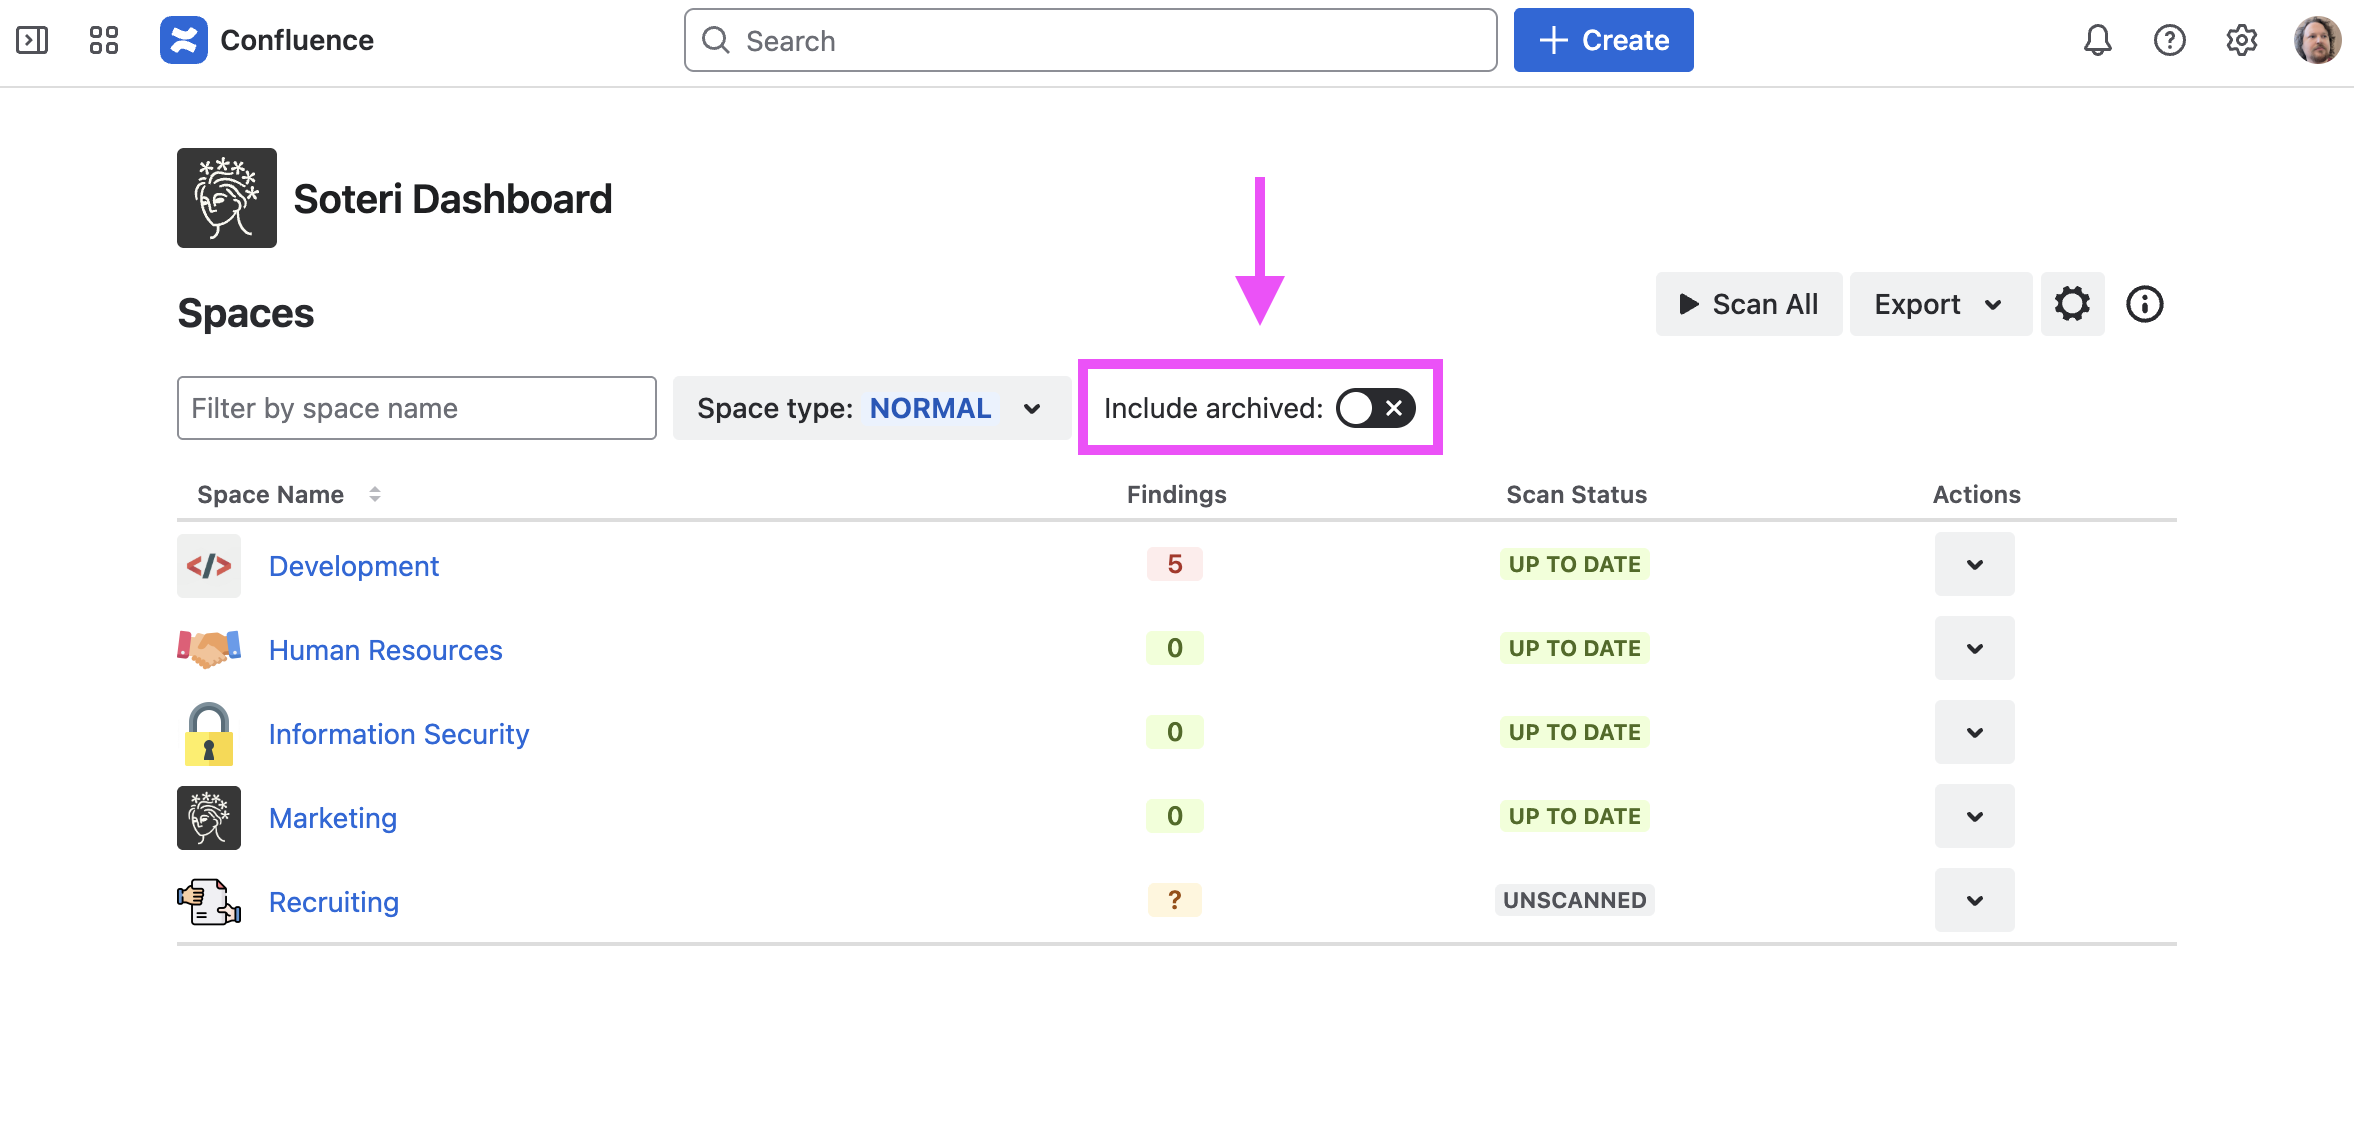Click the Soteri info icon

(x=2144, y=304)
